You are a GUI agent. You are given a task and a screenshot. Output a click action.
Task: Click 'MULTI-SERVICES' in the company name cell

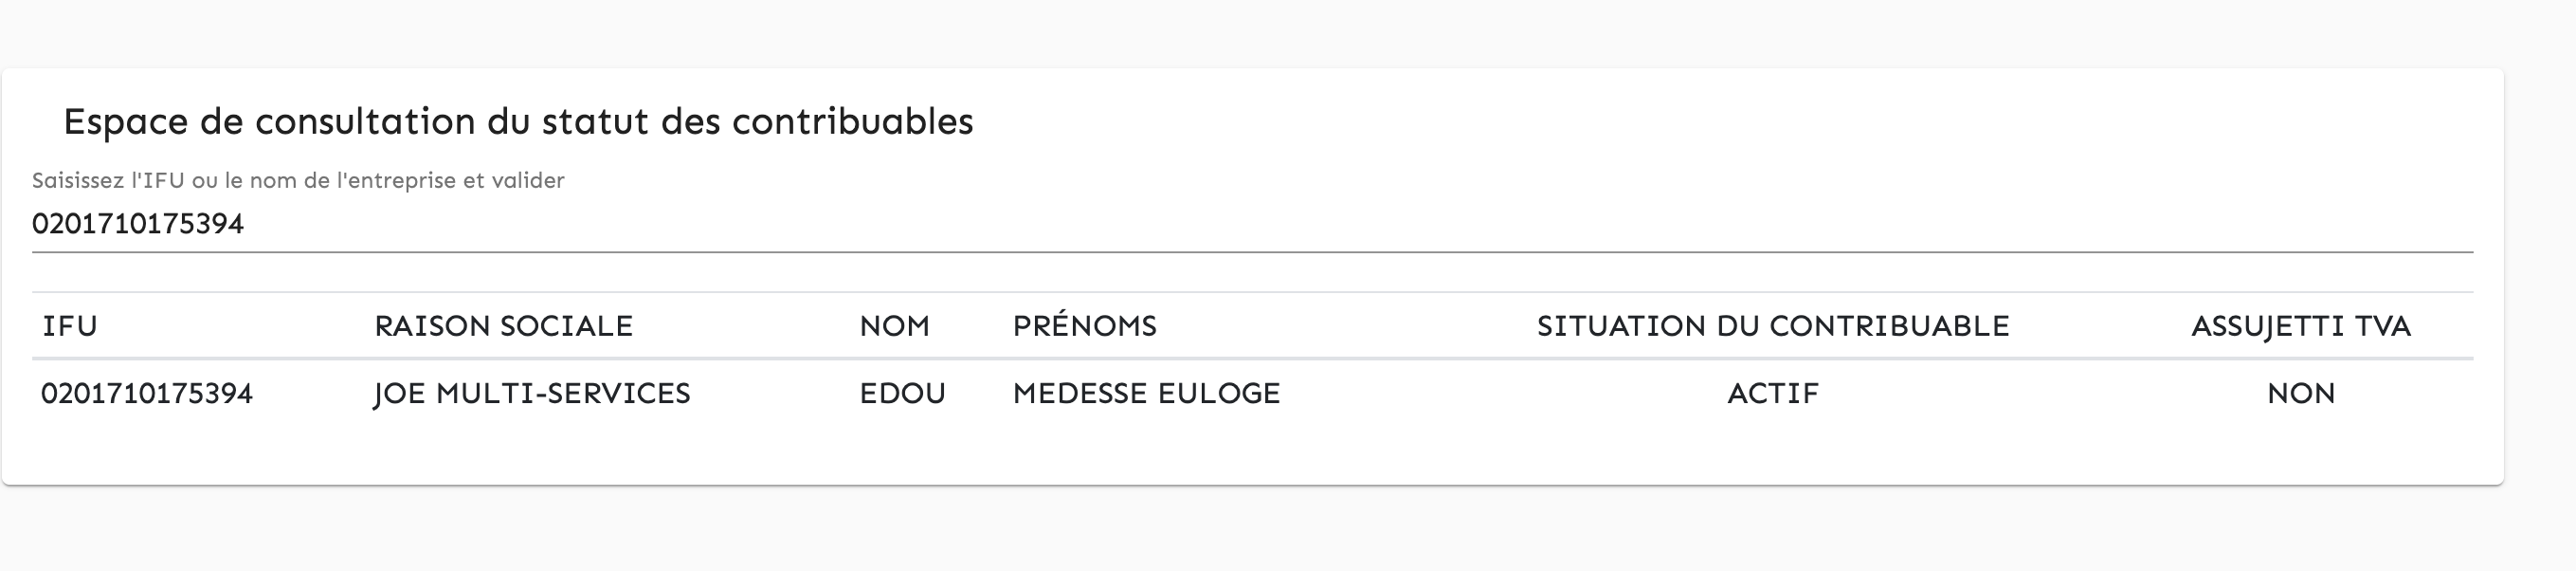563,394
